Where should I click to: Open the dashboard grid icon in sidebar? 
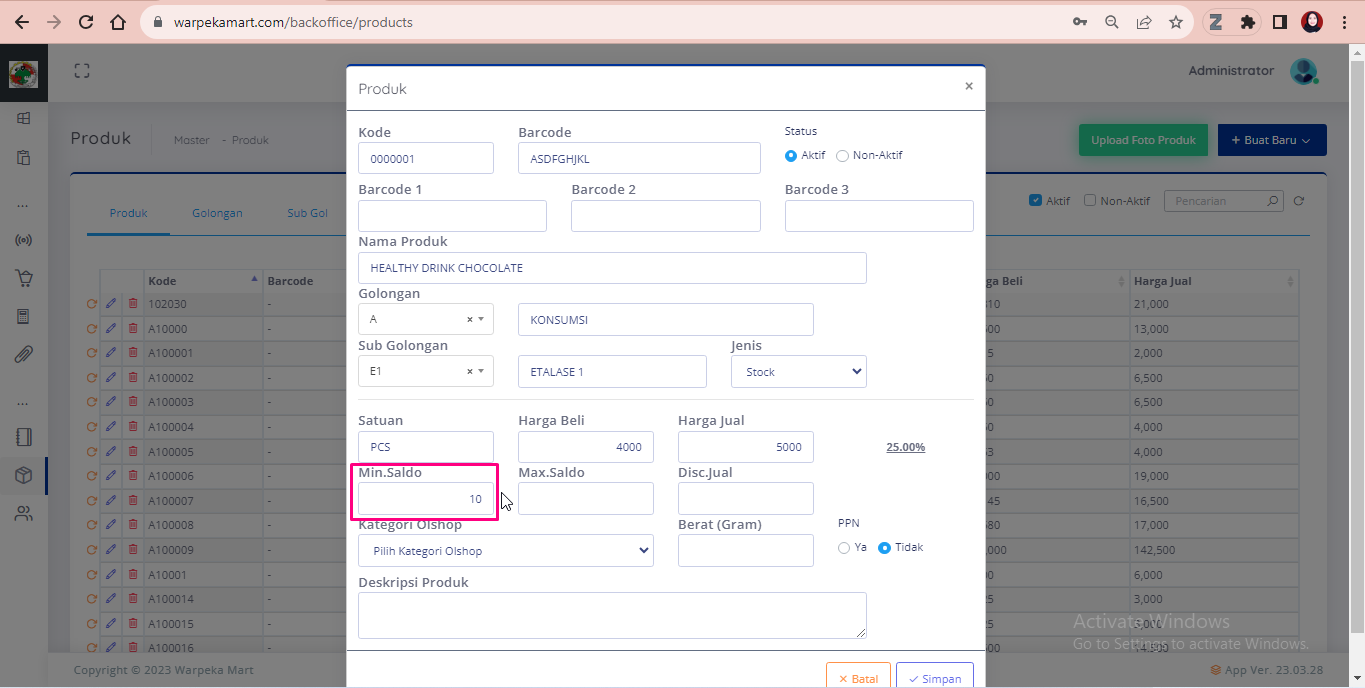pos(24,119)
